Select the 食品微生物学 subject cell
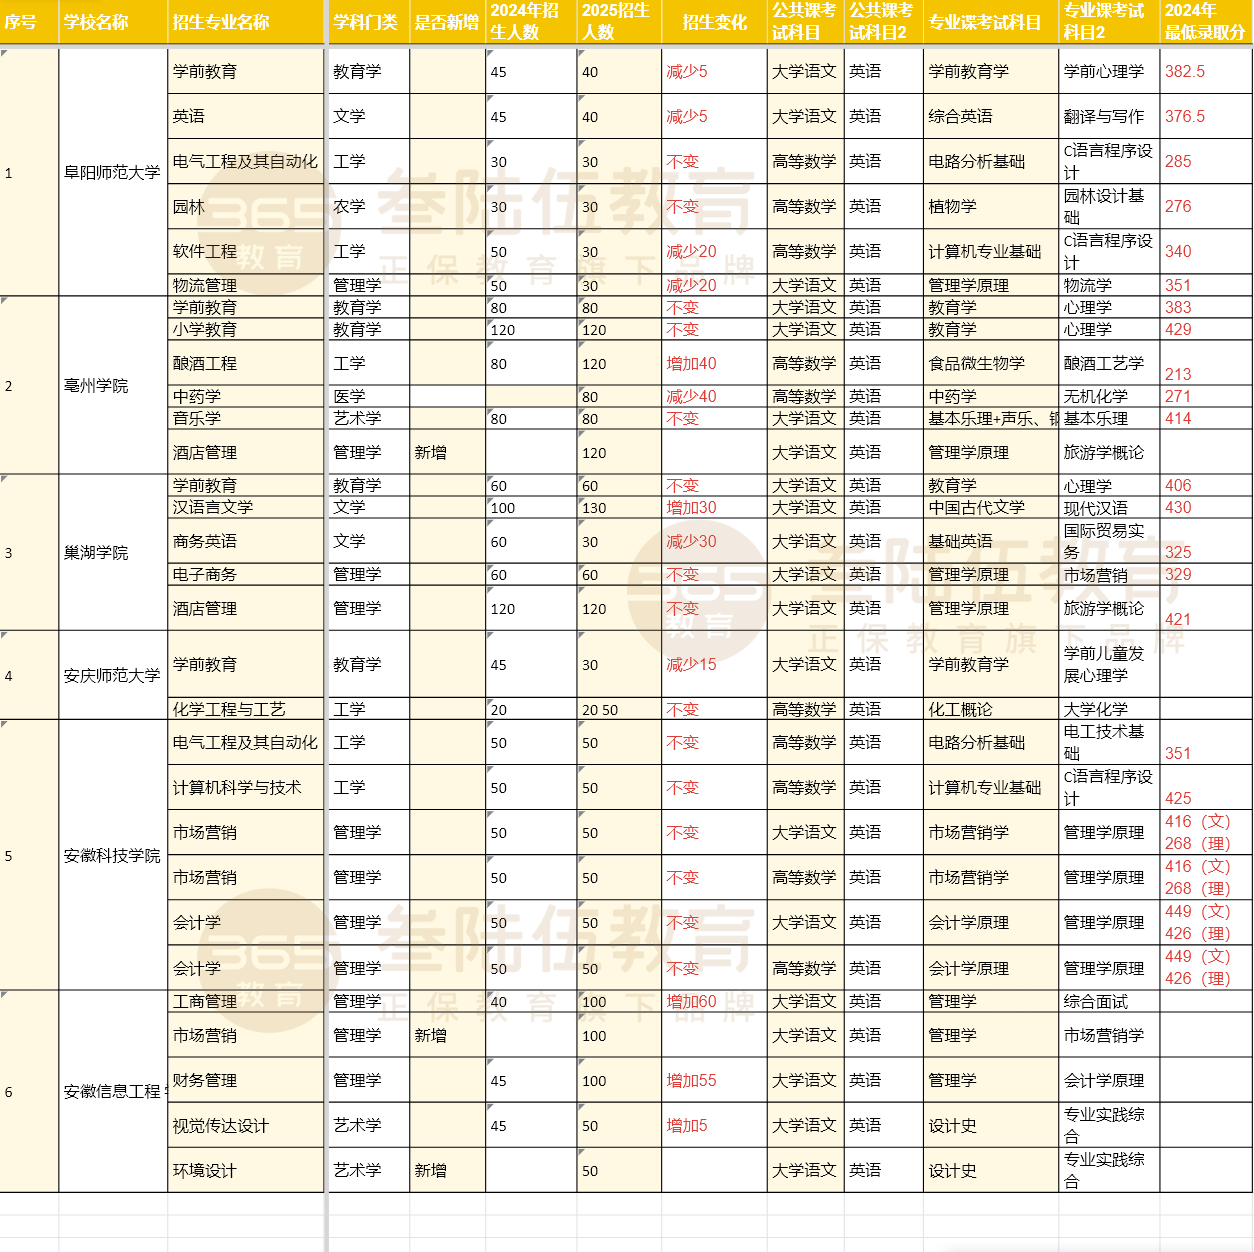This screenshot has width=1254, height=1252. 990,363
